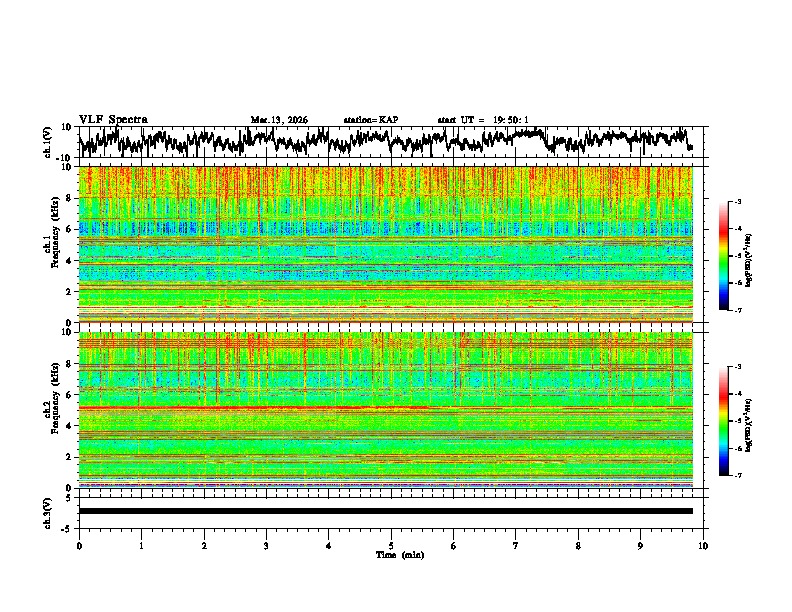Screen dimensions: 792x612
Task: Click time axis tick label "7"
Action: (x=516, y=546)
